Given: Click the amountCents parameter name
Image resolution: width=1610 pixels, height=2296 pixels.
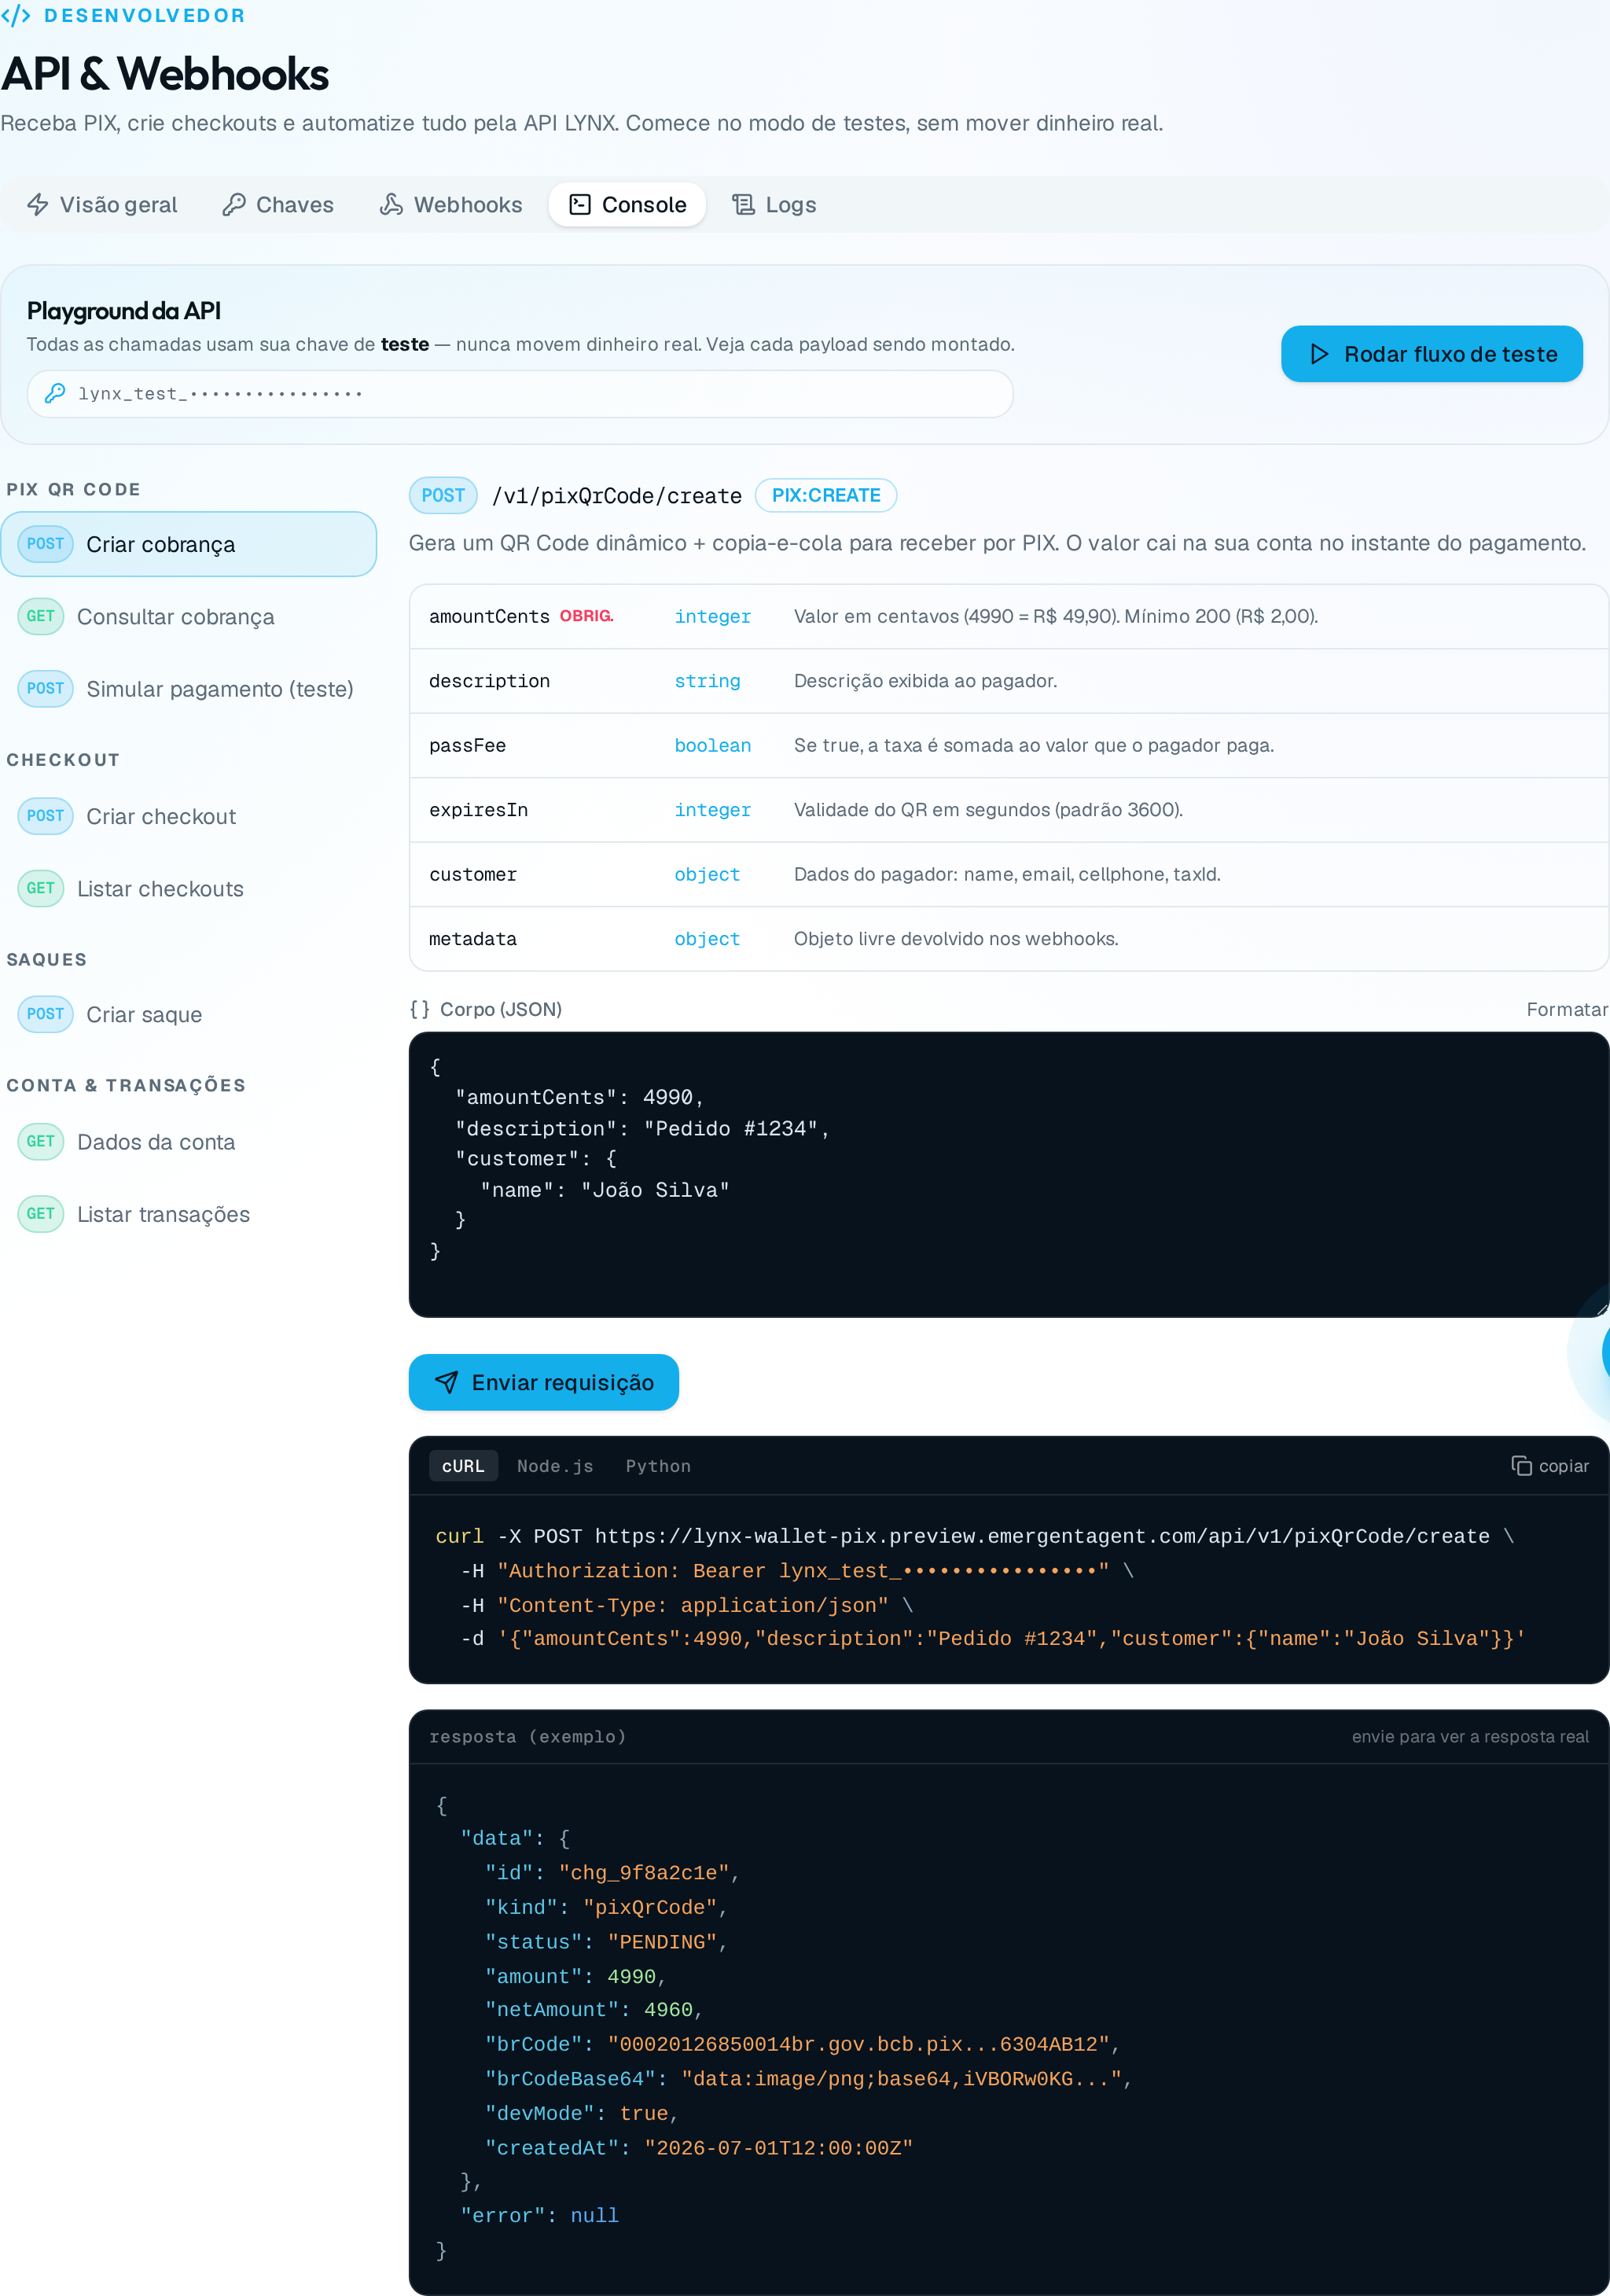Looking at the screenshot, I should click(x=489, y=617).
